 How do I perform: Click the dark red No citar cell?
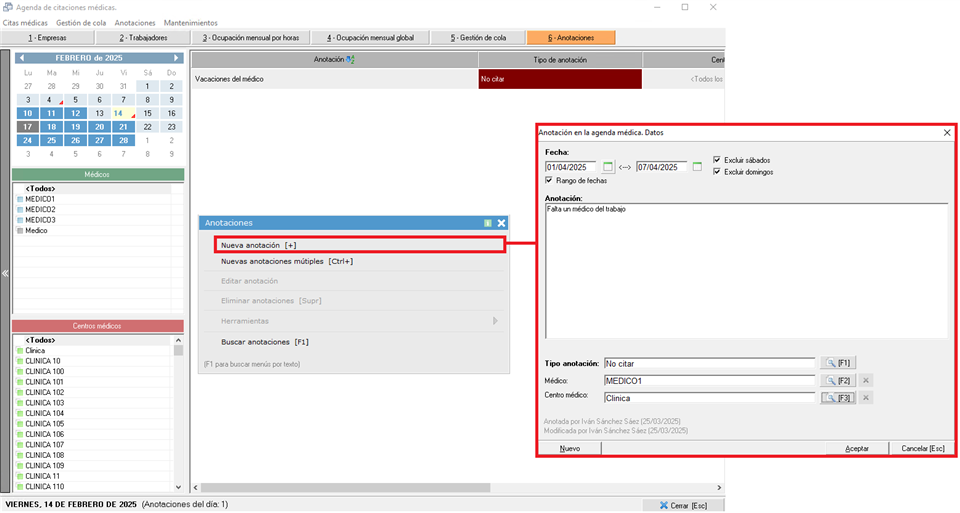pos(559,78)
